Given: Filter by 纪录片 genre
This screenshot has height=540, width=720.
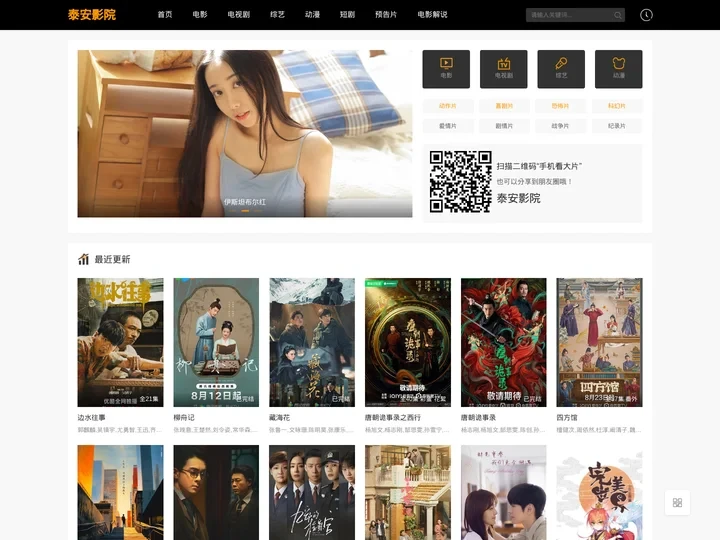Looking at the screenshot, I should (617, 126).
